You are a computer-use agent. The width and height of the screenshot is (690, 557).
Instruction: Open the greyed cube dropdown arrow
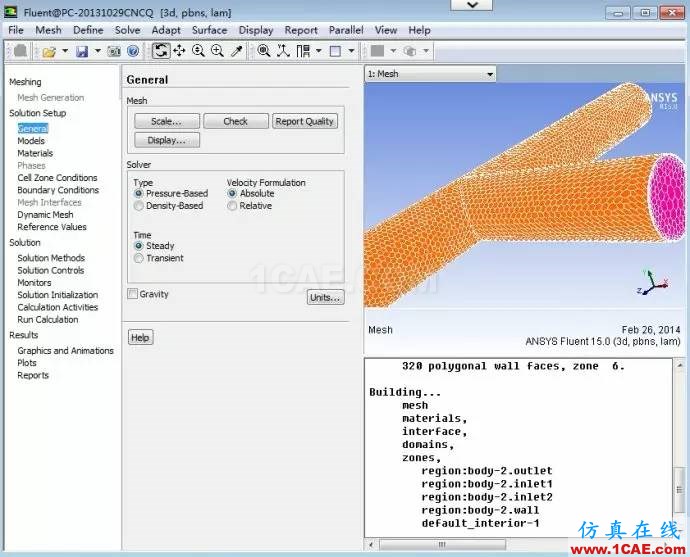426,51
